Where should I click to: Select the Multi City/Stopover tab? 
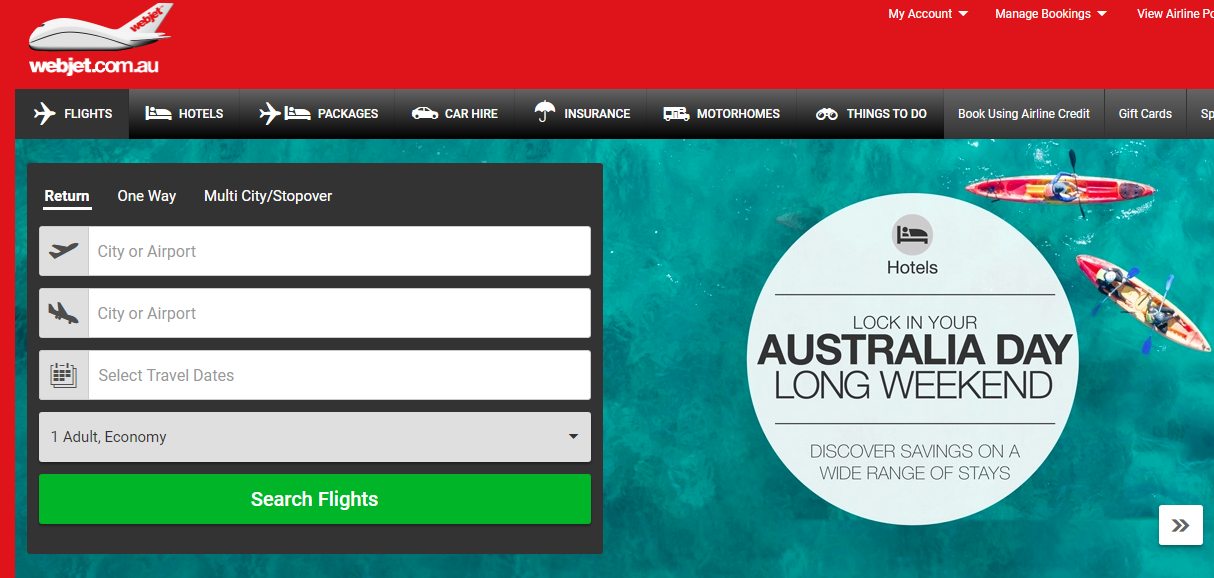268,196
